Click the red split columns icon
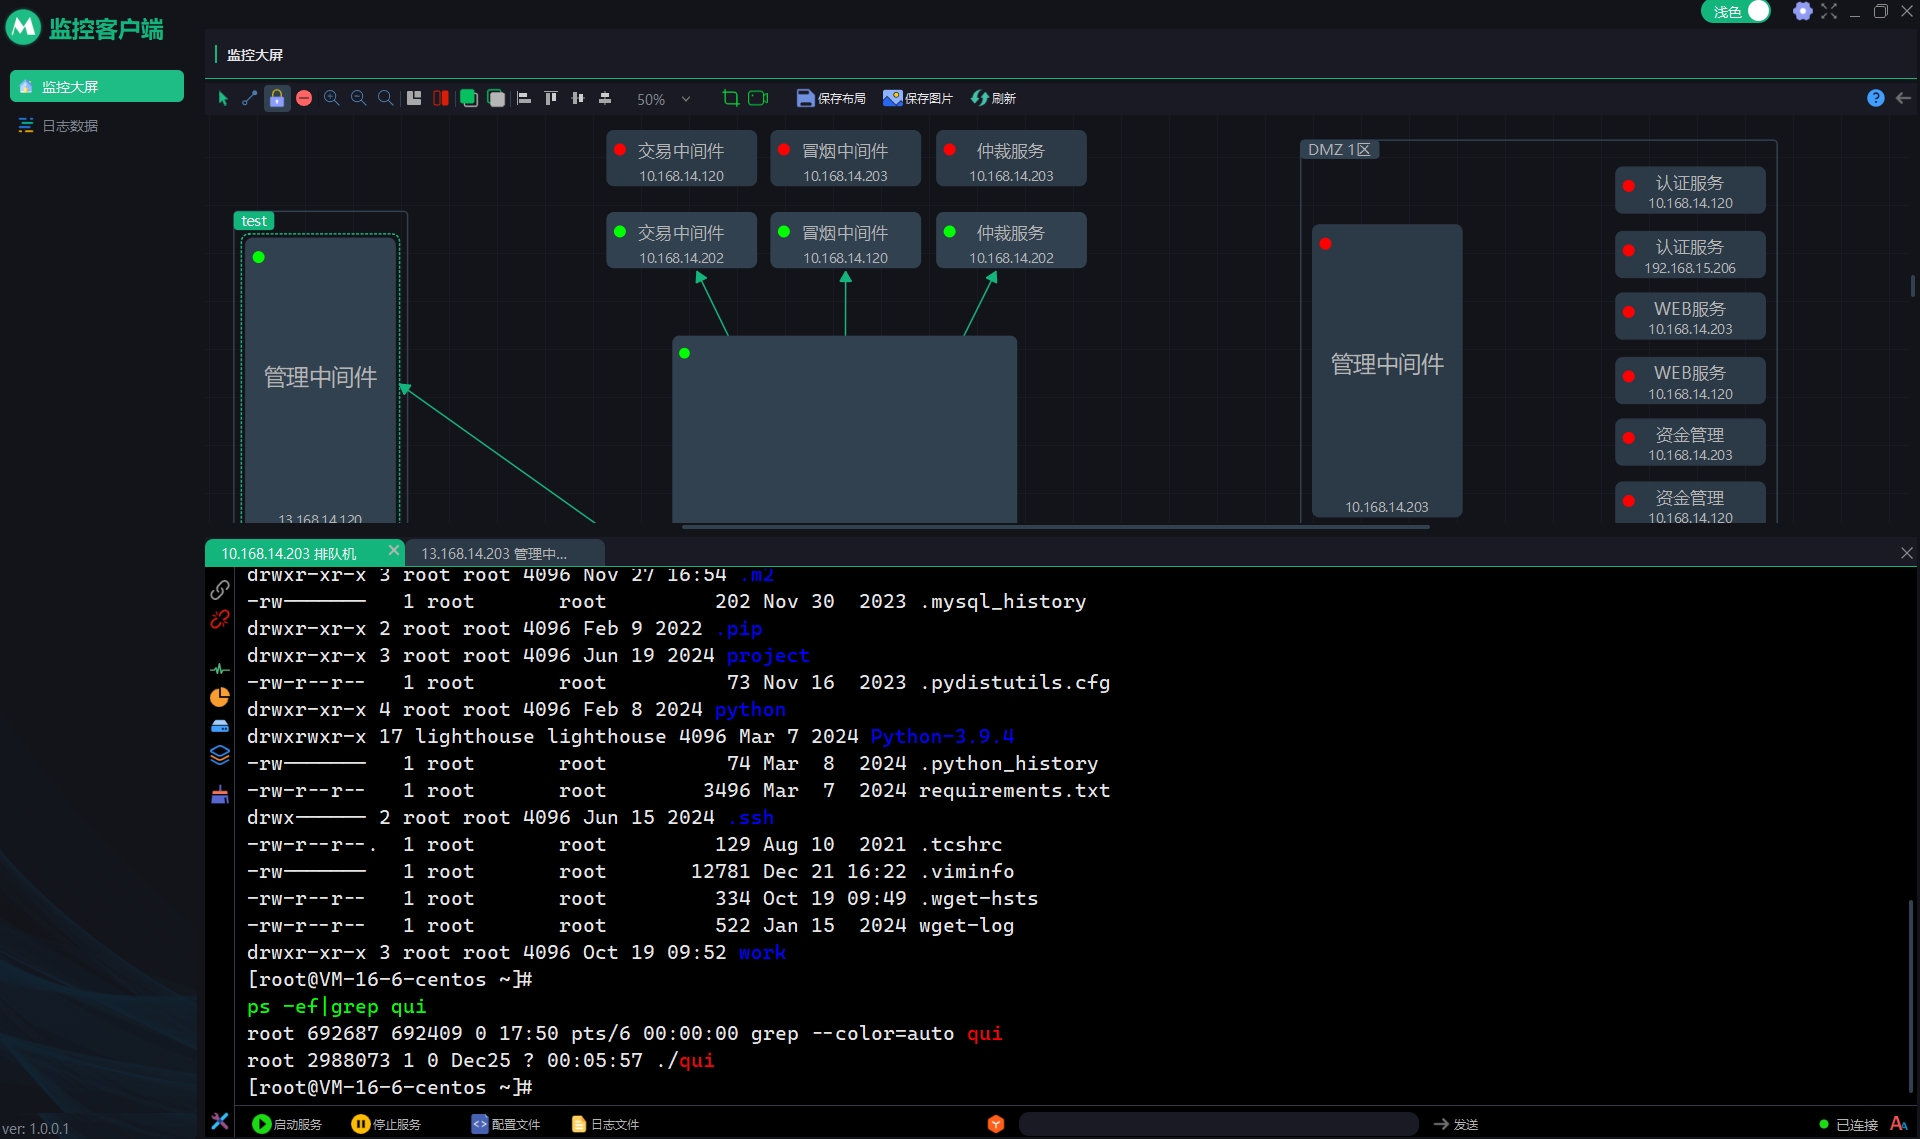 pyautogui.click(x=440, y=98)
